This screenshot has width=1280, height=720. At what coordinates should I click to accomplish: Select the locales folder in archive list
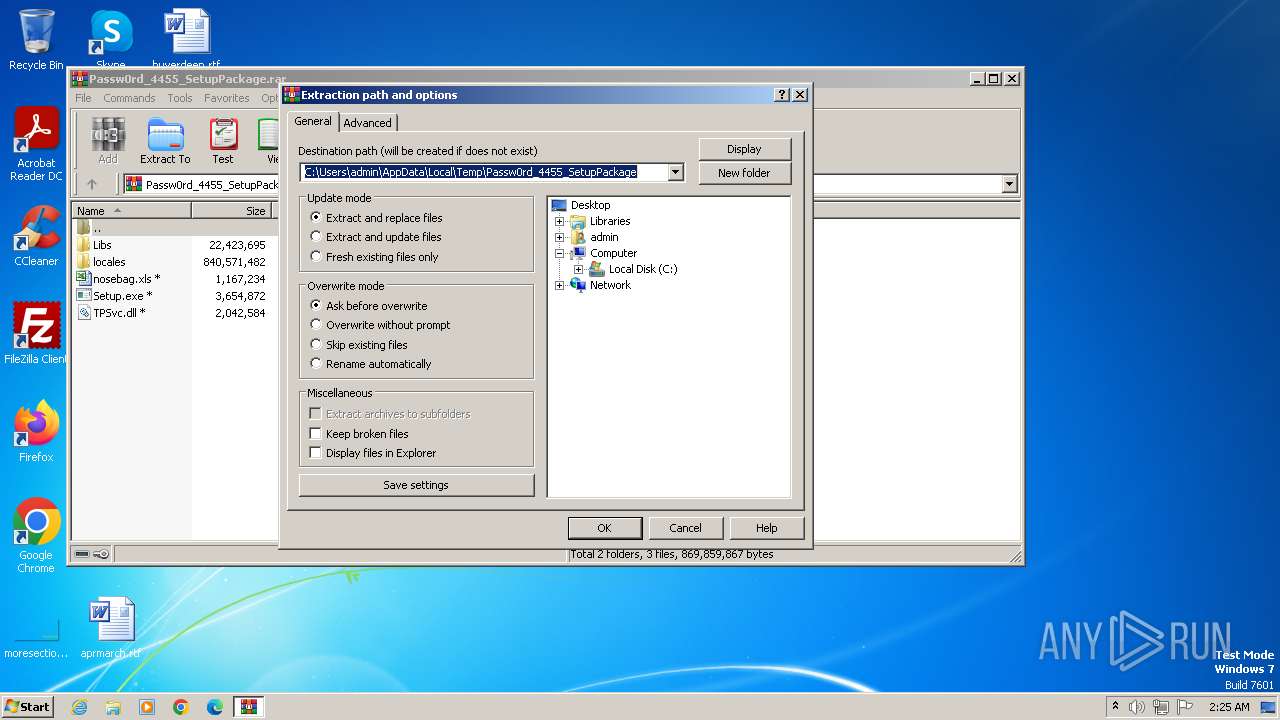[x=109, y=262]
